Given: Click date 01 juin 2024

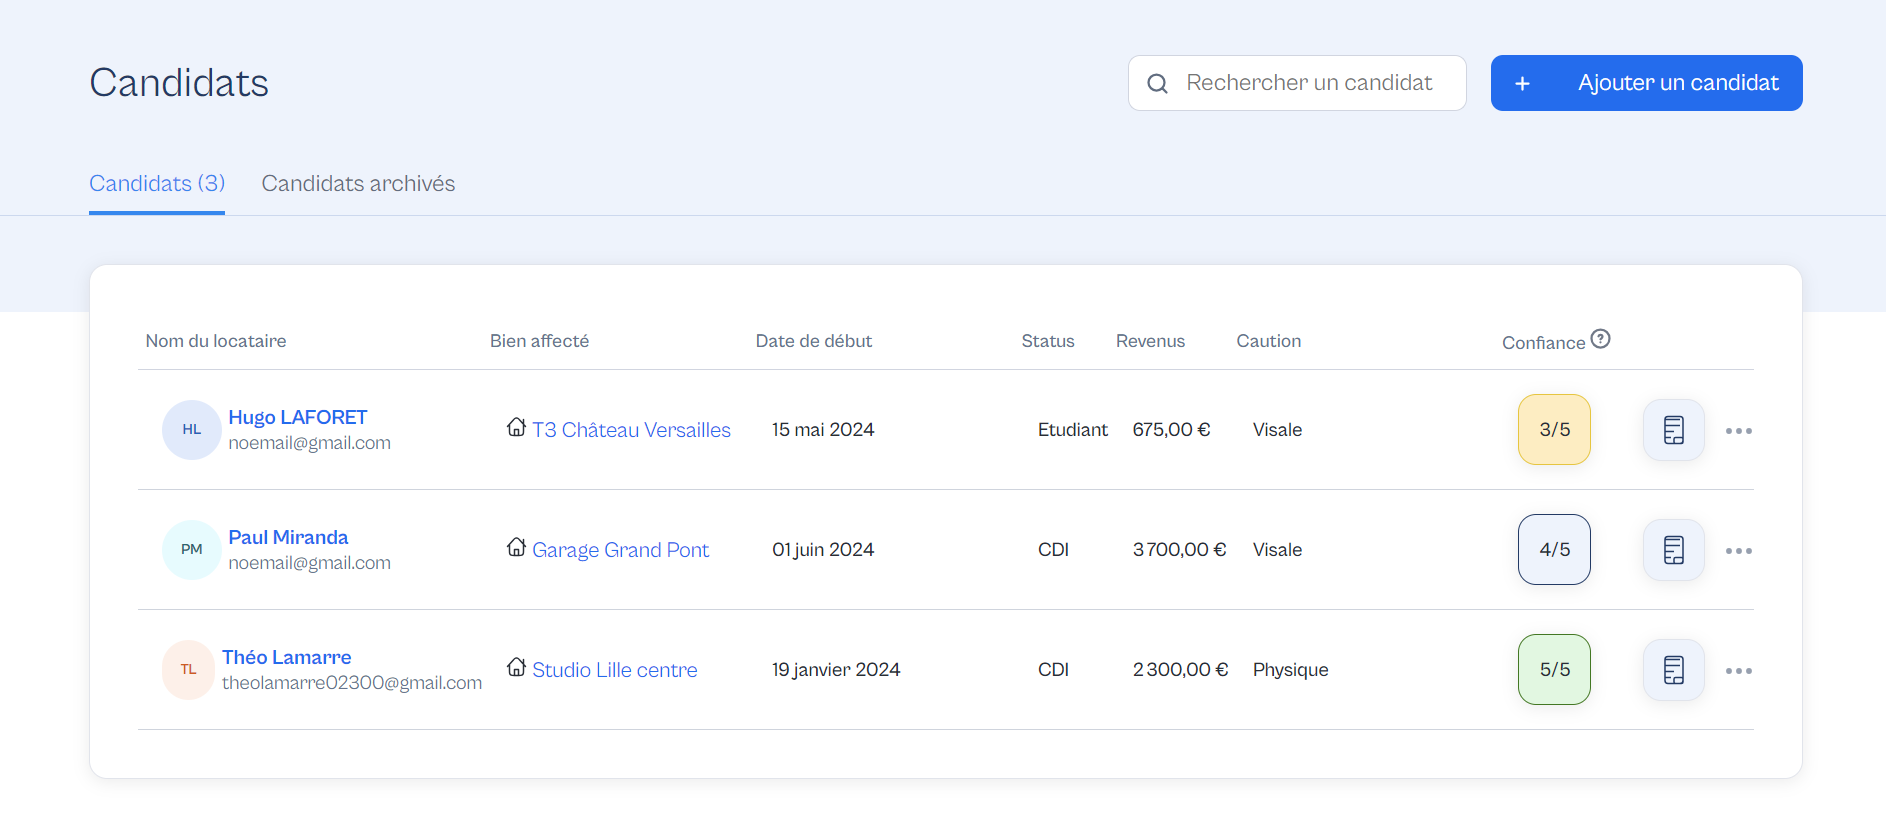Looking at the screenshot, I should (x=823, y=550).
